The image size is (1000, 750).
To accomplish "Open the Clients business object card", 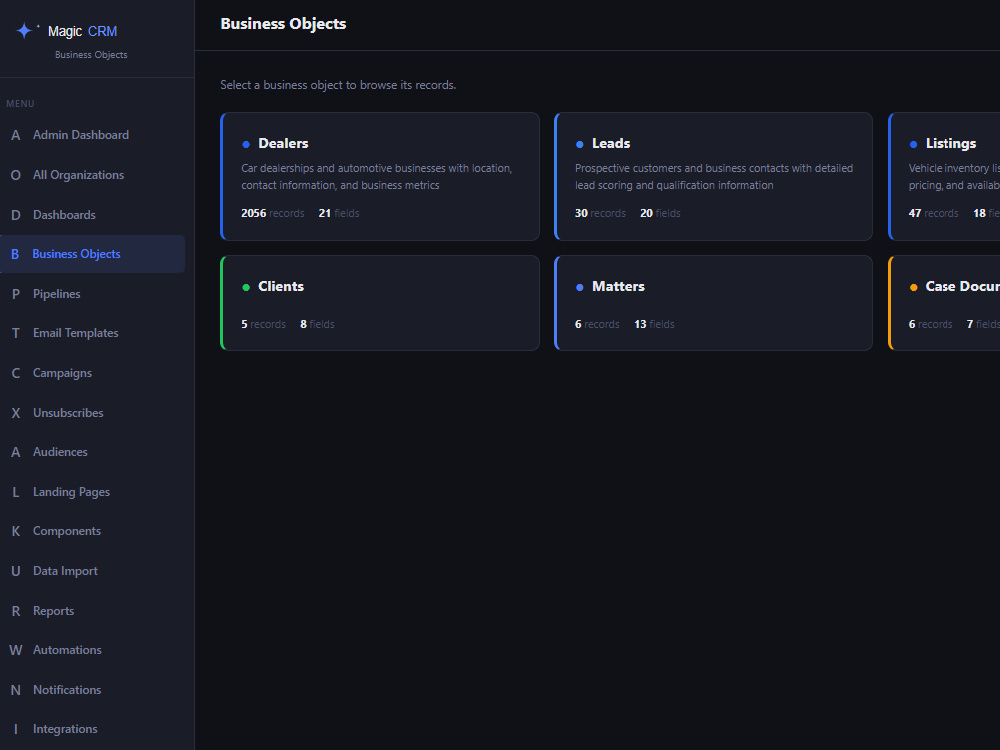I will 380,303.
